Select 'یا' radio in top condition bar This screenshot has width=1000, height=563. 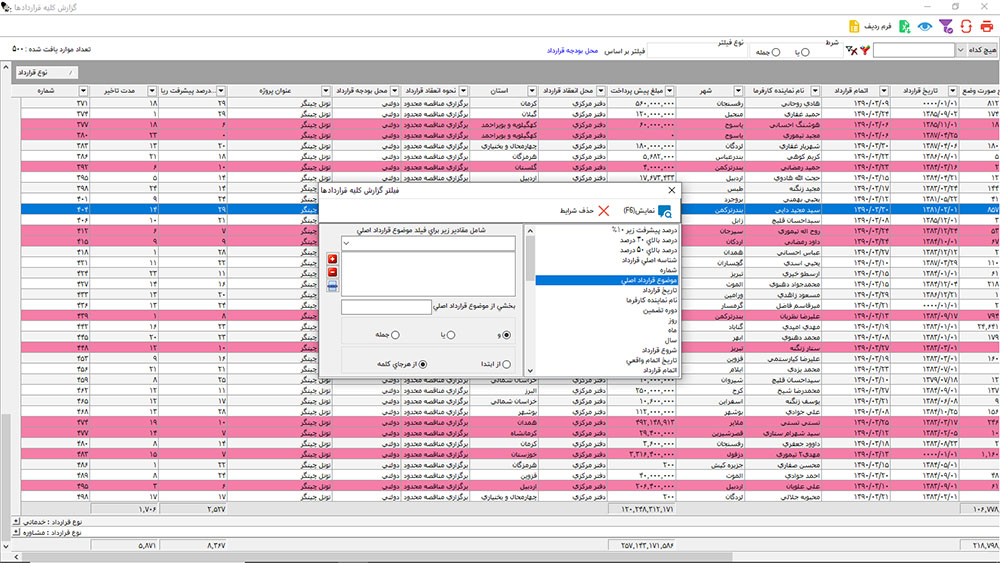coord(805,52)
